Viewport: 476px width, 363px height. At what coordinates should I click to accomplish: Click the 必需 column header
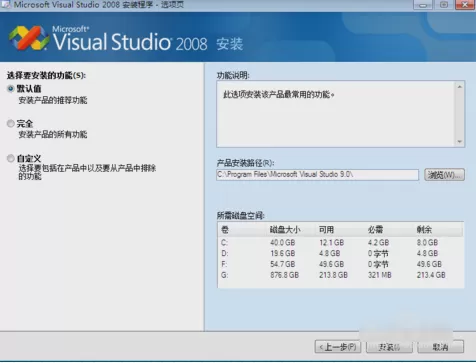point(375,230)
